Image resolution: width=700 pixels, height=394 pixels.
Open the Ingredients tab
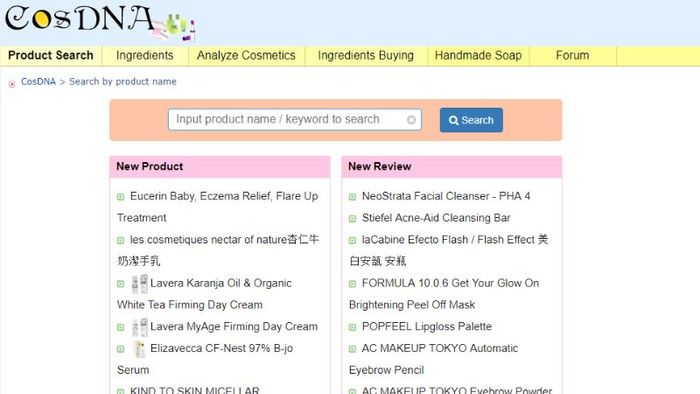click(145, 56)
